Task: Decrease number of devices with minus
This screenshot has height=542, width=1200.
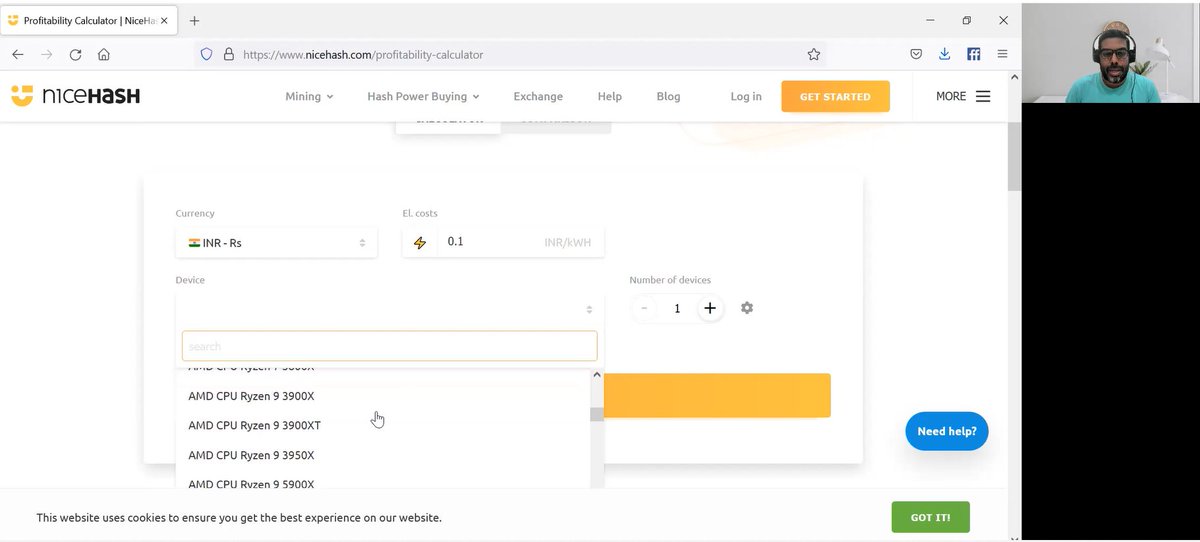Action: [x=644, y=308]
